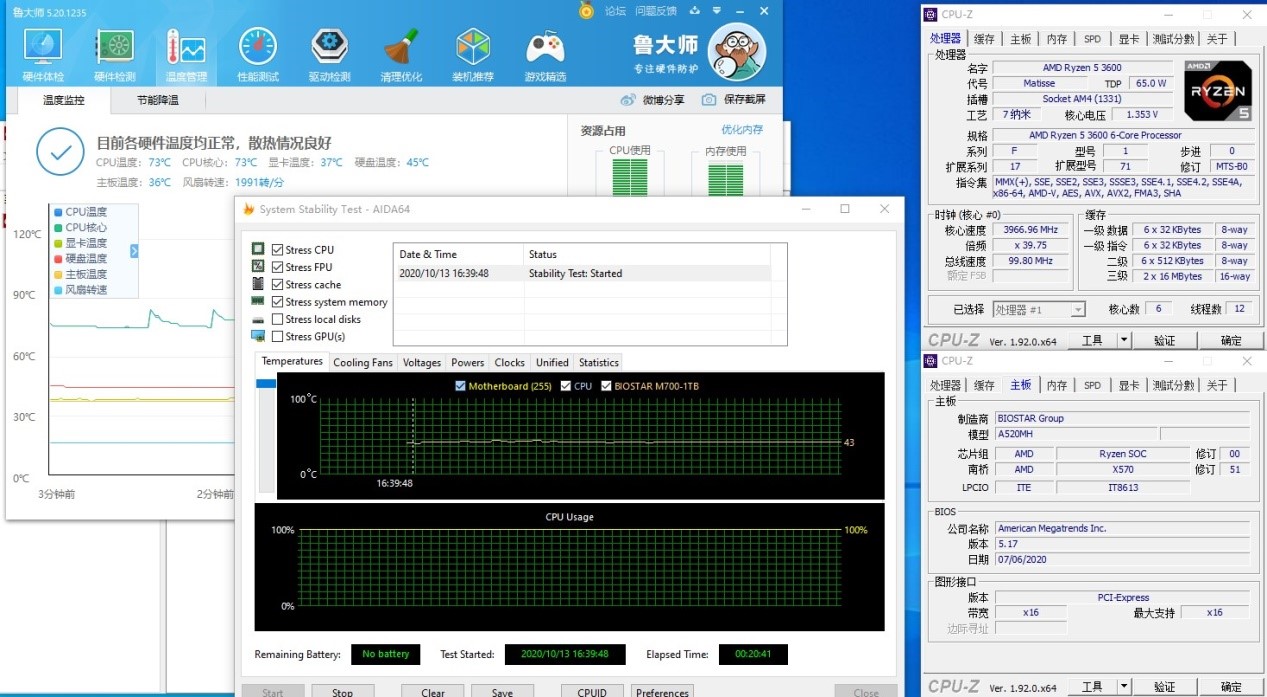Viewport: 1267px width, 697px height.
Task: Toggle CPU温度 blue legend swatch
Action: 58,212
